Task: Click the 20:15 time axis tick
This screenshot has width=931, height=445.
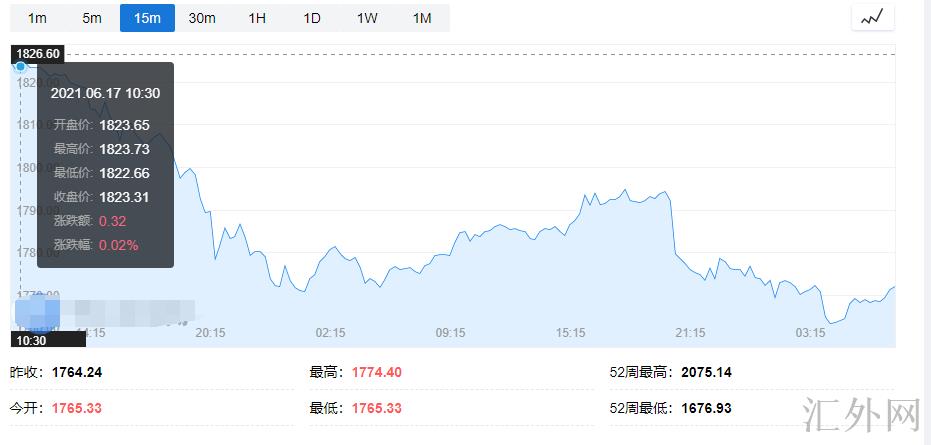Action: [210, 333]
